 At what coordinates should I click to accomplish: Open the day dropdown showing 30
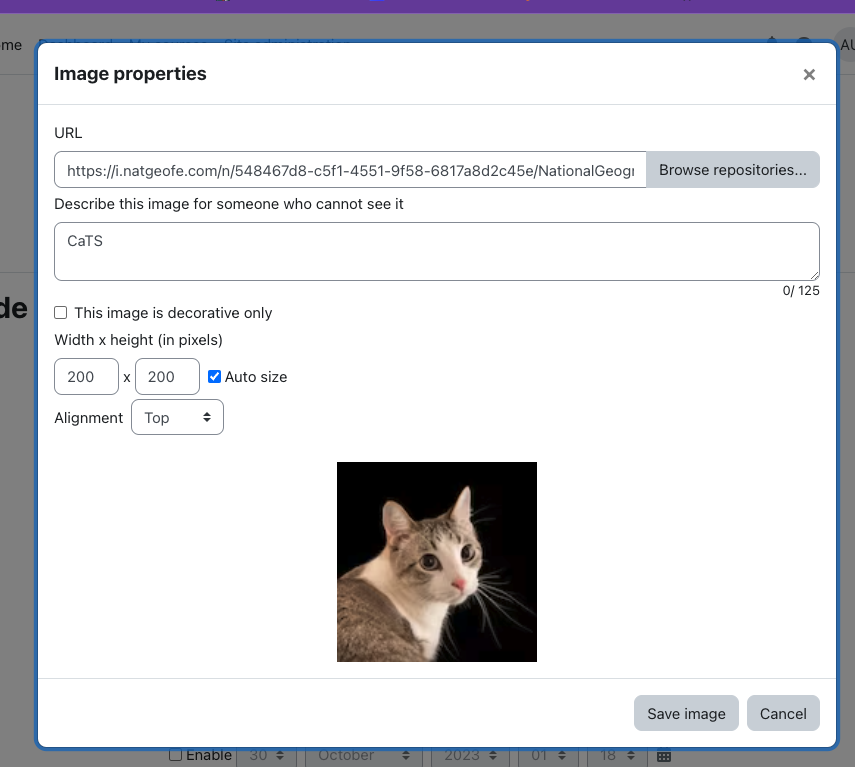click(x=266, y=756)
